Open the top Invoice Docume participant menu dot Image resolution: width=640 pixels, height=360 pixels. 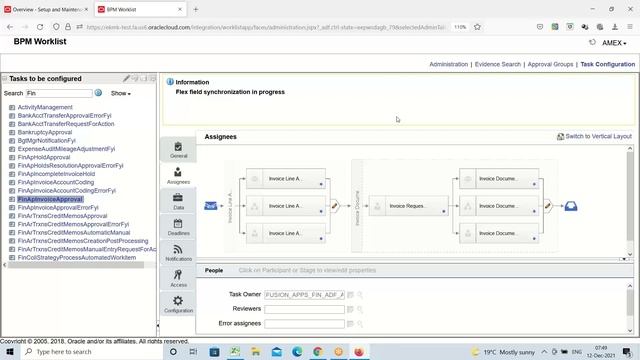click(534, 184)
